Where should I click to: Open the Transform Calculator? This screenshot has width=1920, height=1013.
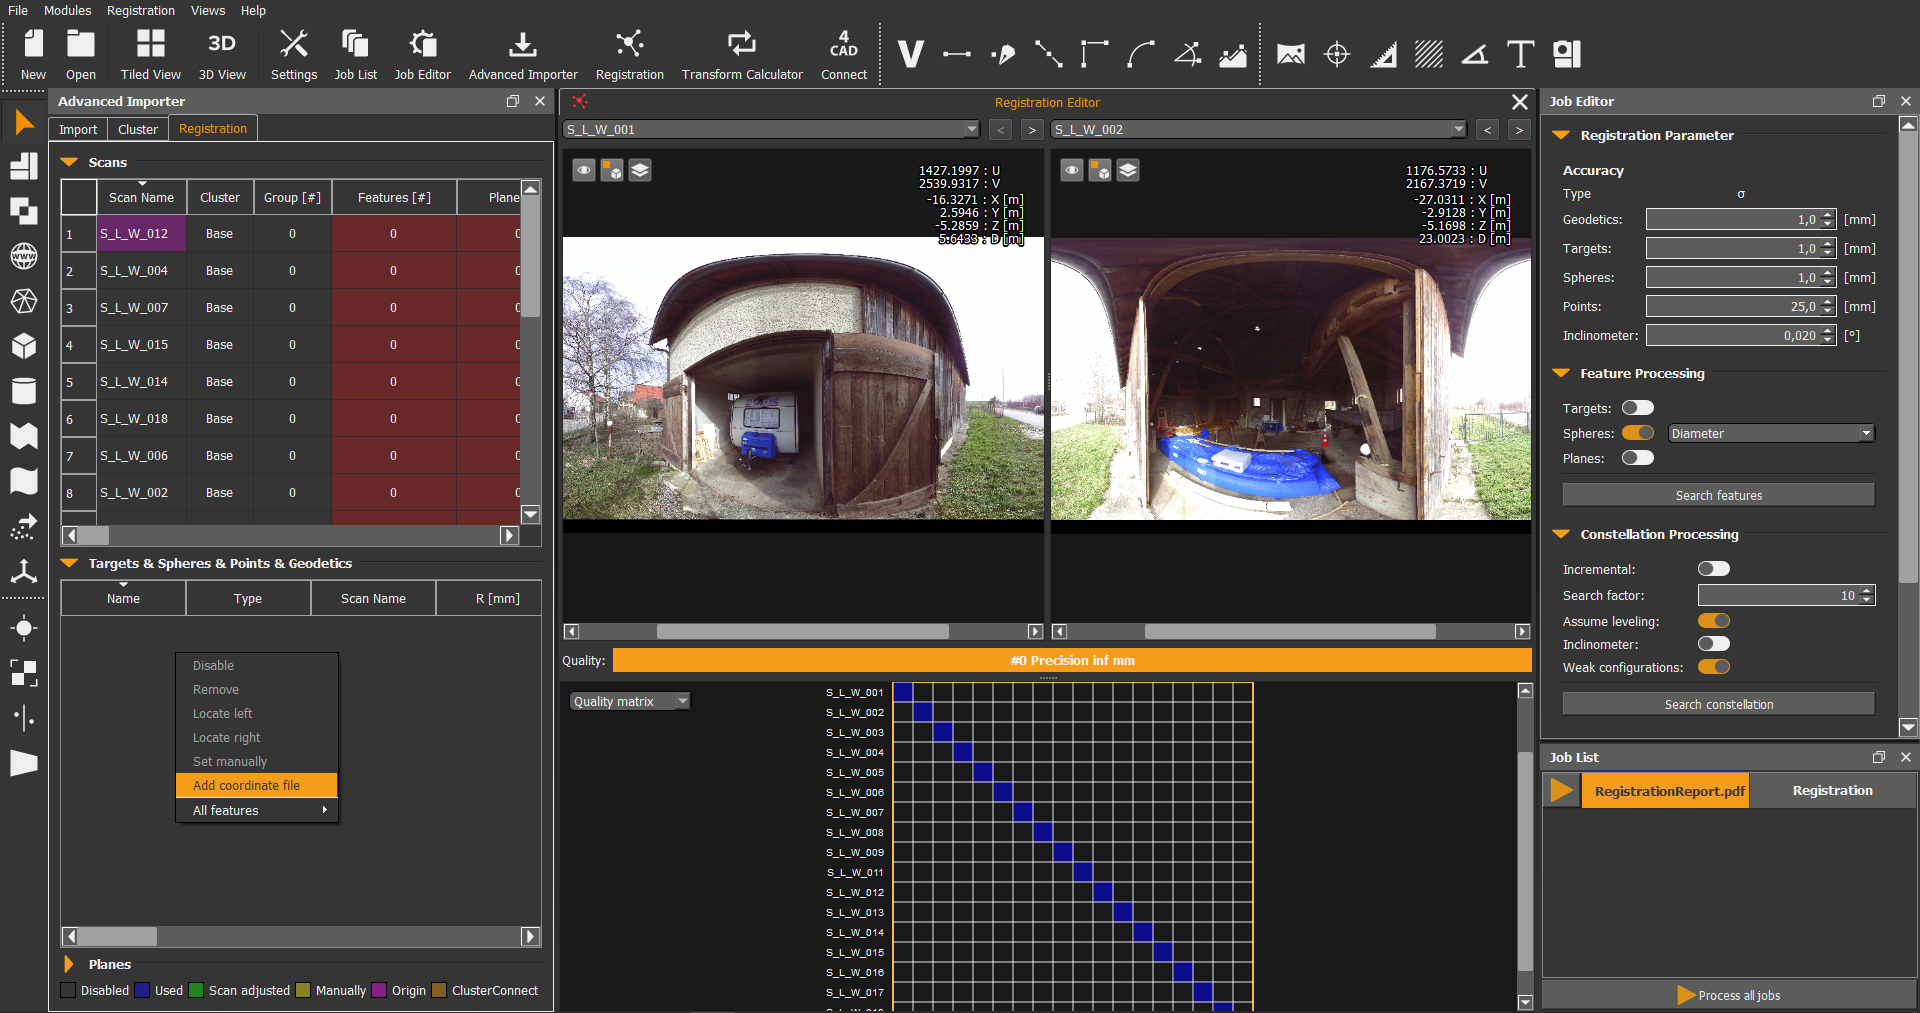(742, 54)
